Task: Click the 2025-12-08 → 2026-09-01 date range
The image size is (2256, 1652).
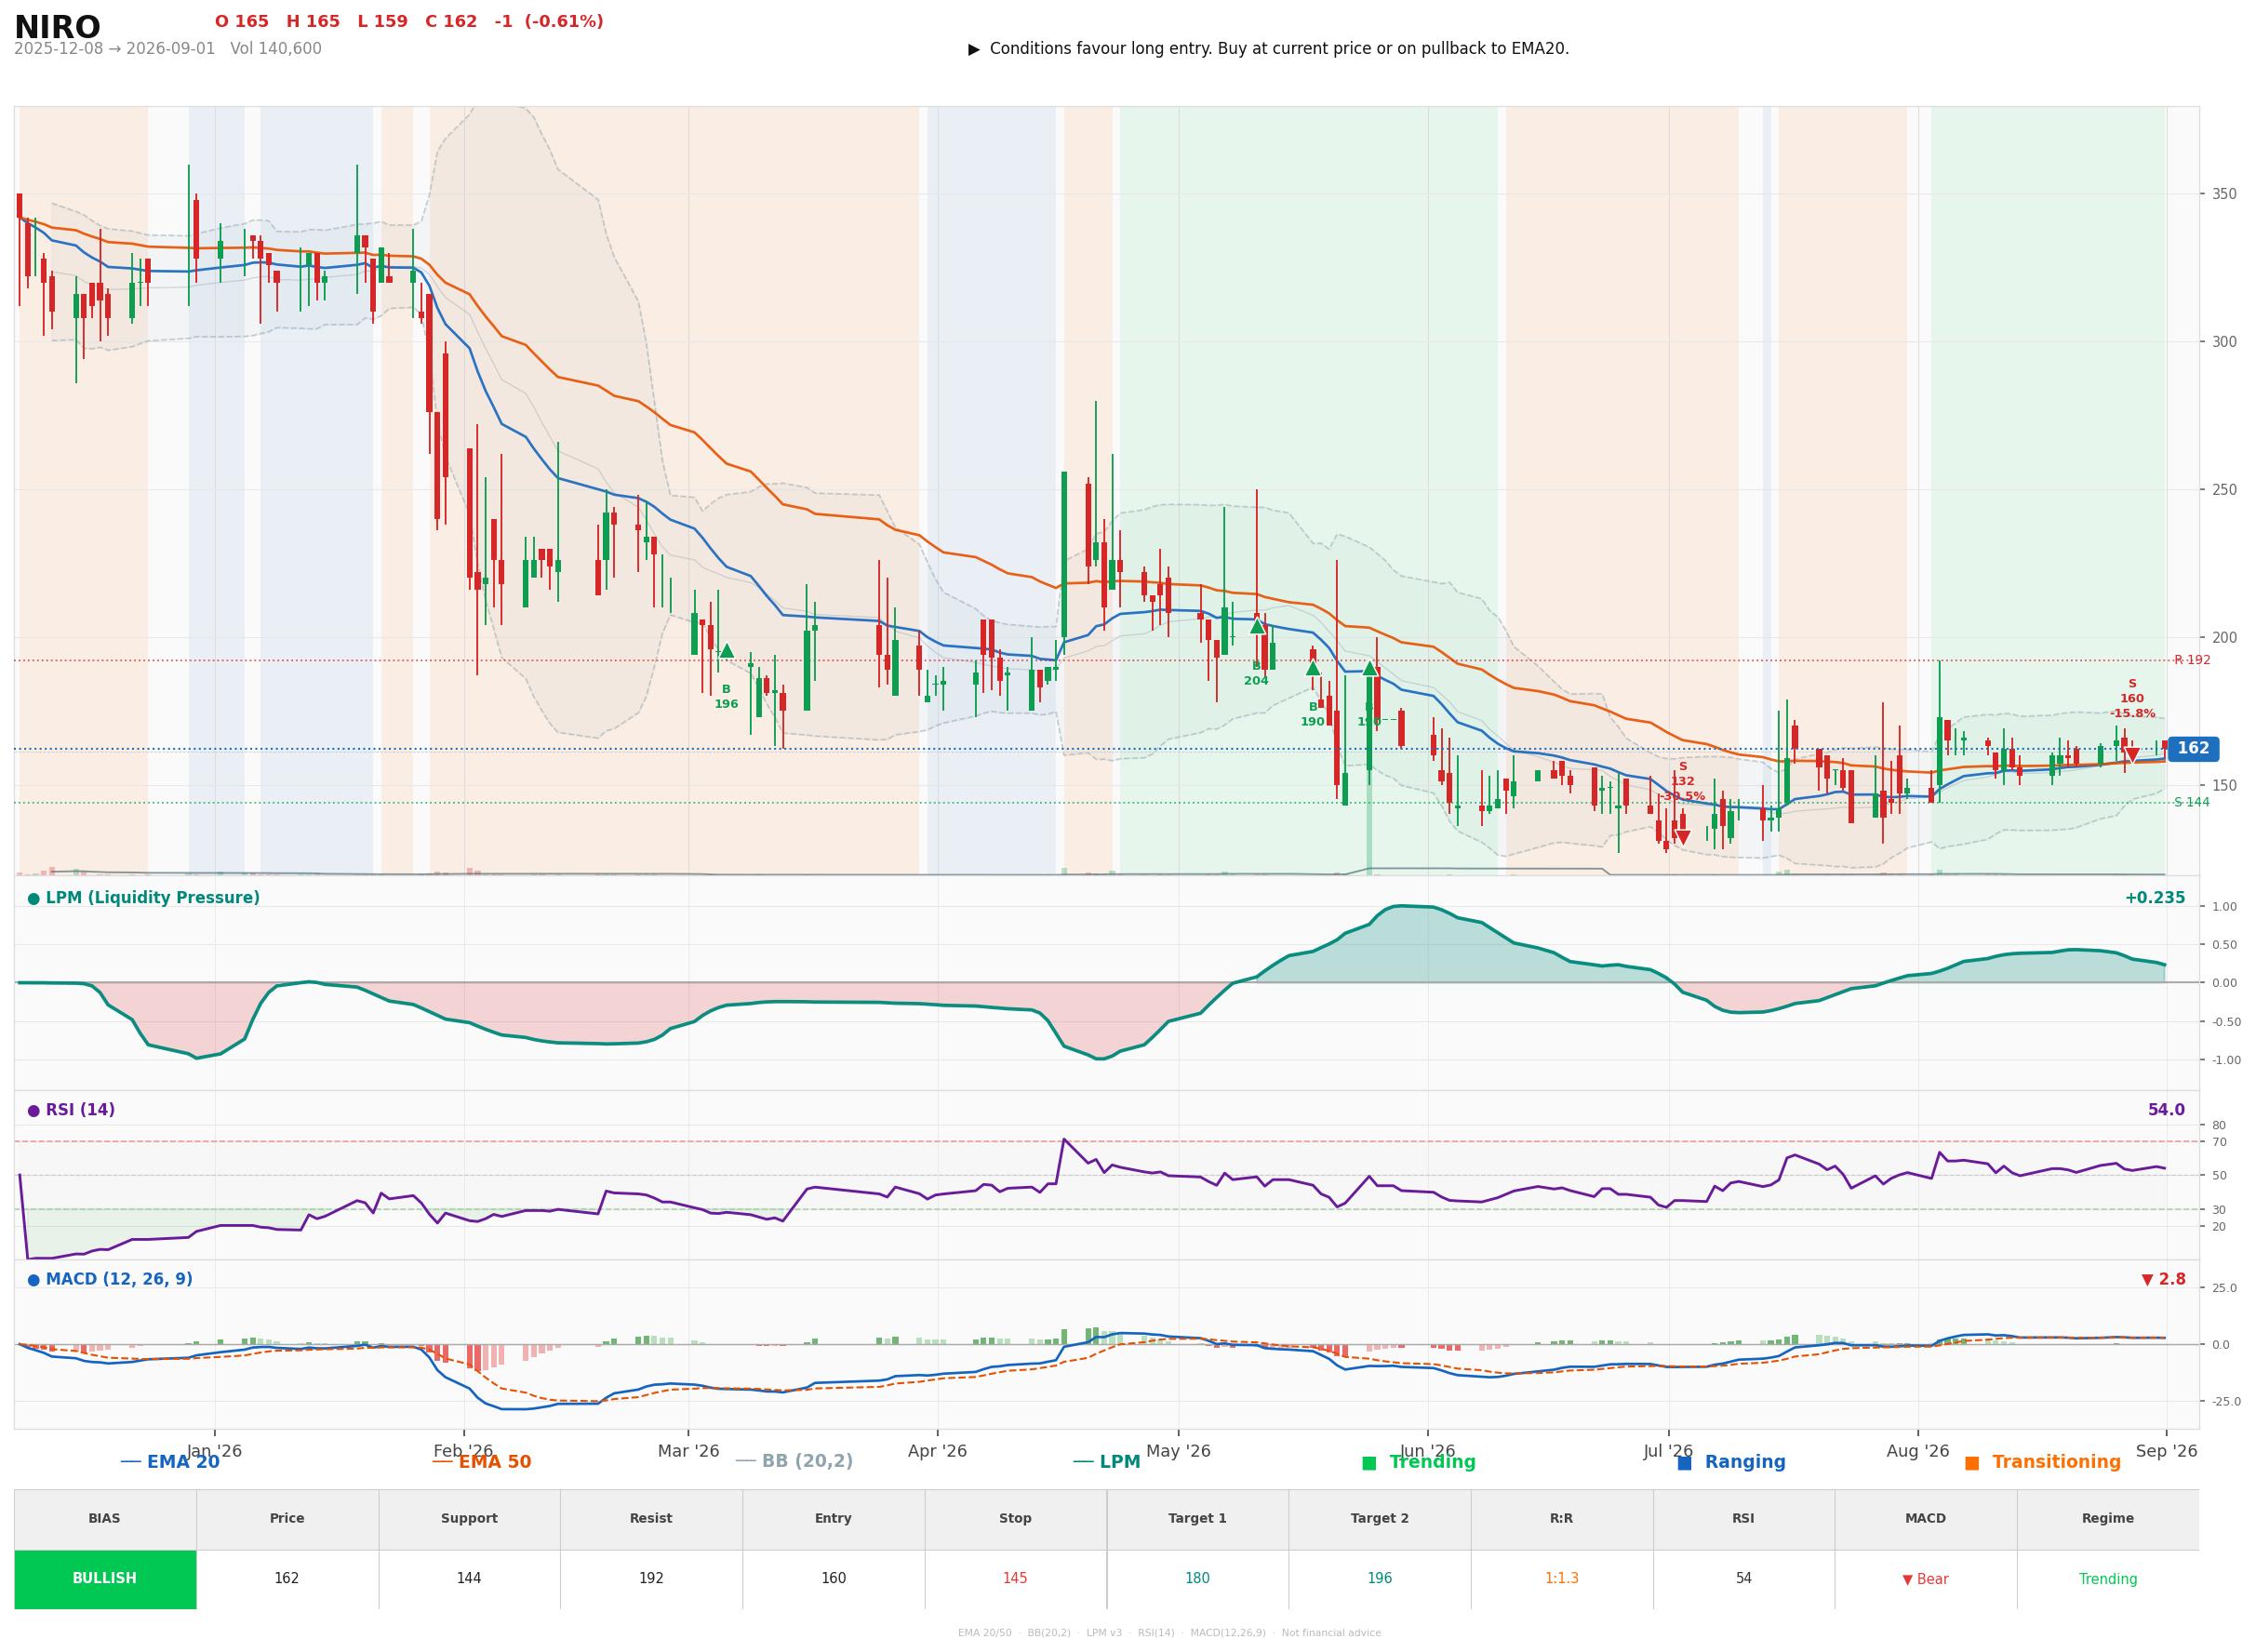Action: click(114, 49)
